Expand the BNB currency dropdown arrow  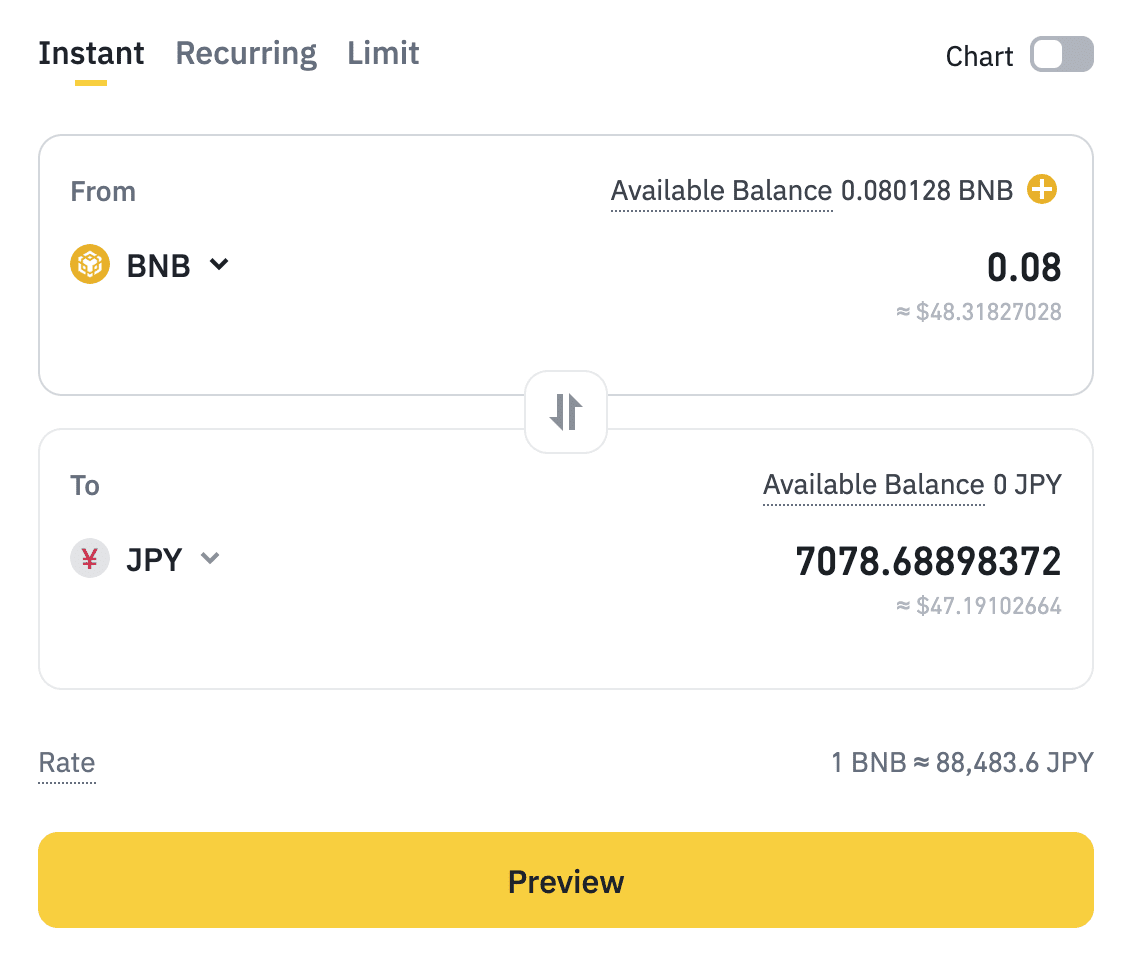pos(219,265)
